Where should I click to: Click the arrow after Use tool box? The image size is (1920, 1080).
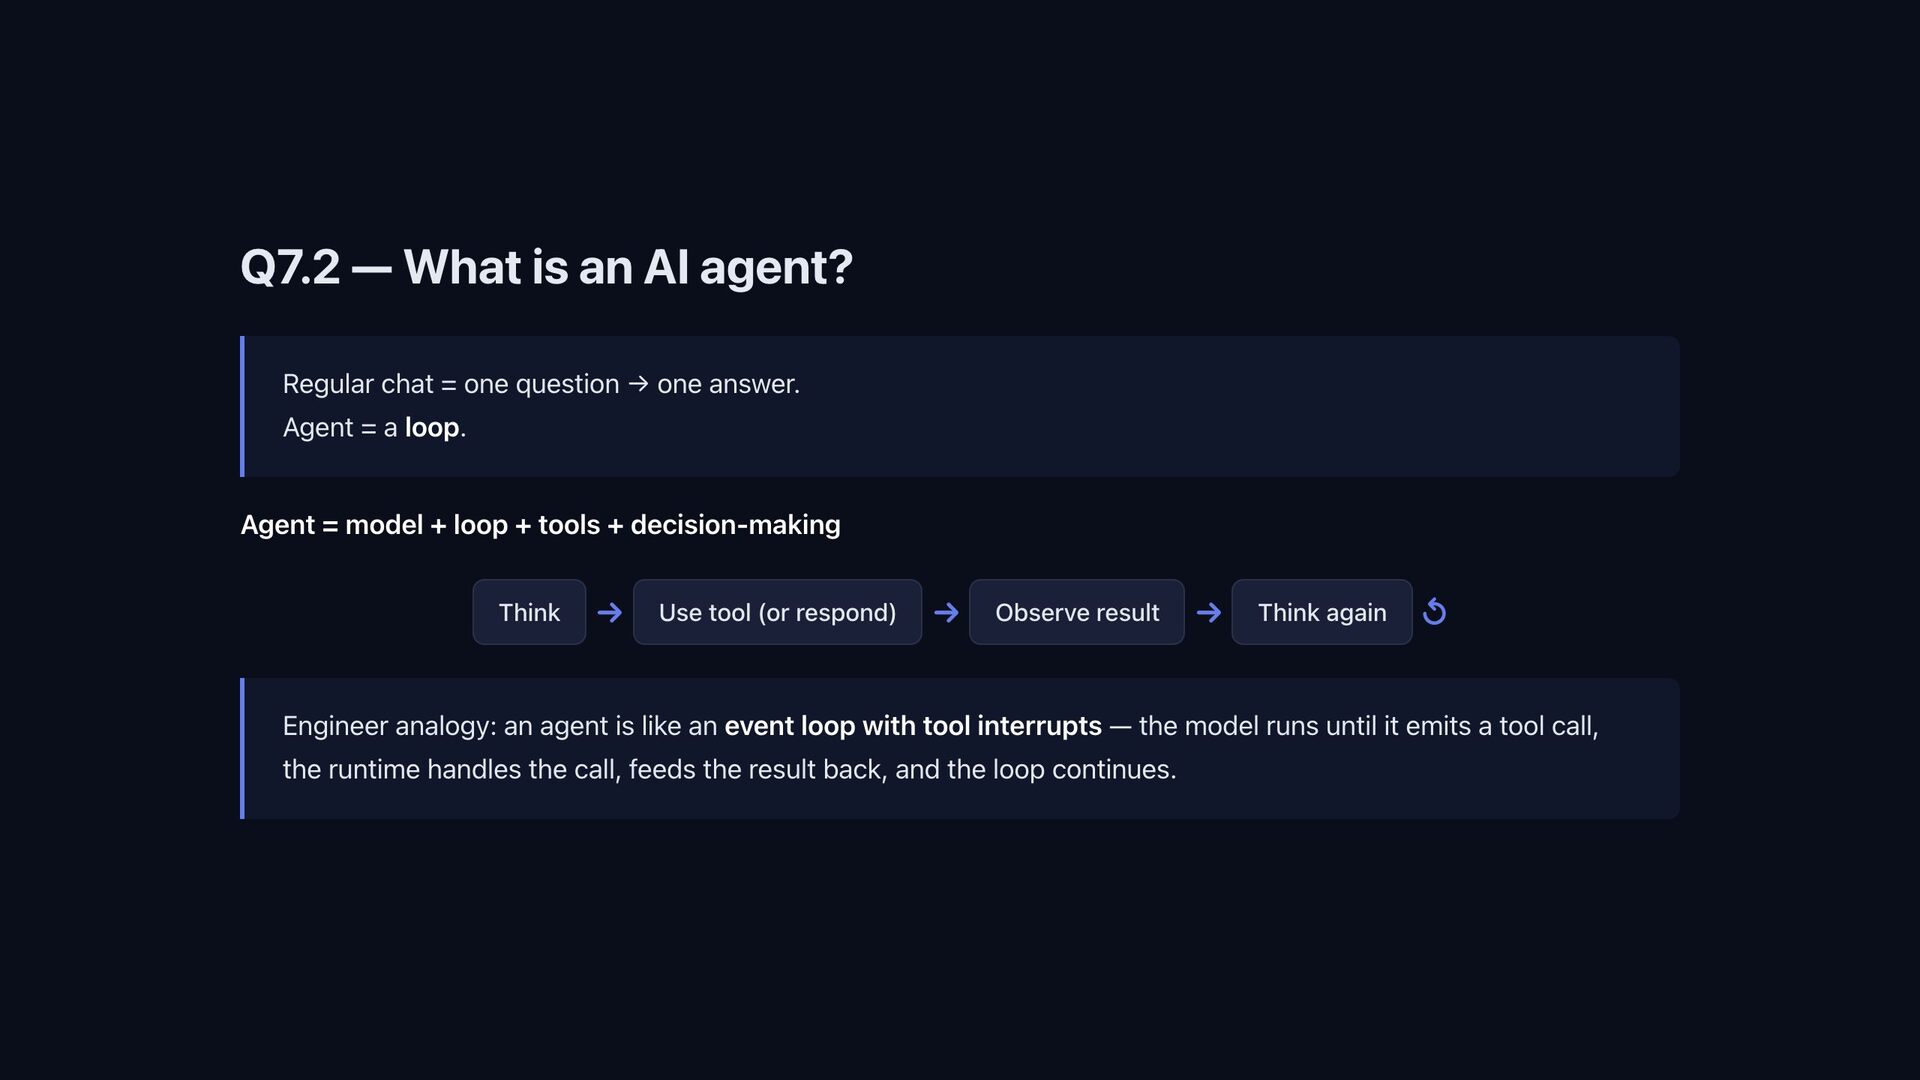[945, 612]
